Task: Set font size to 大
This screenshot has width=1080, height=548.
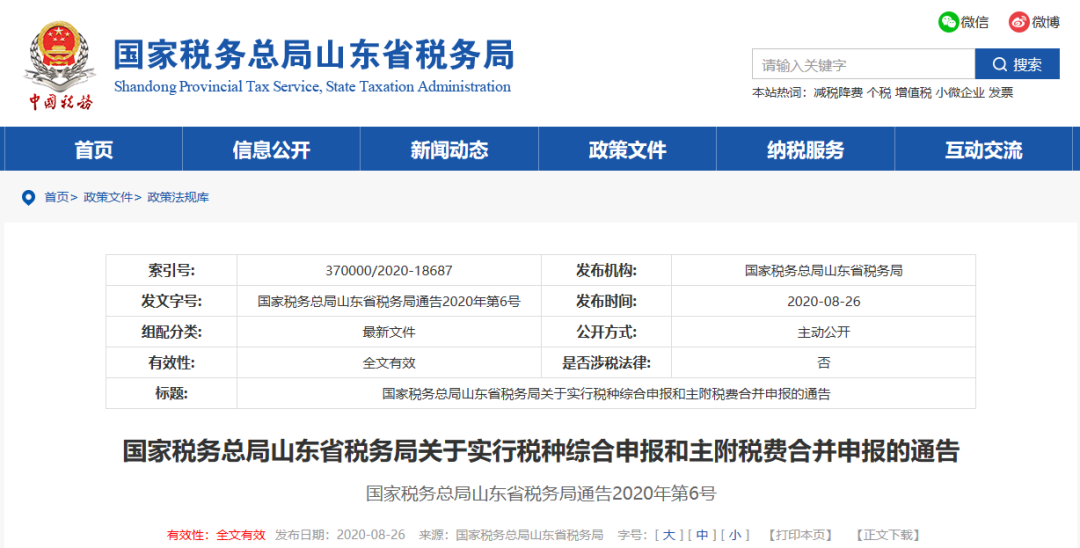Action: click(669, 535)
